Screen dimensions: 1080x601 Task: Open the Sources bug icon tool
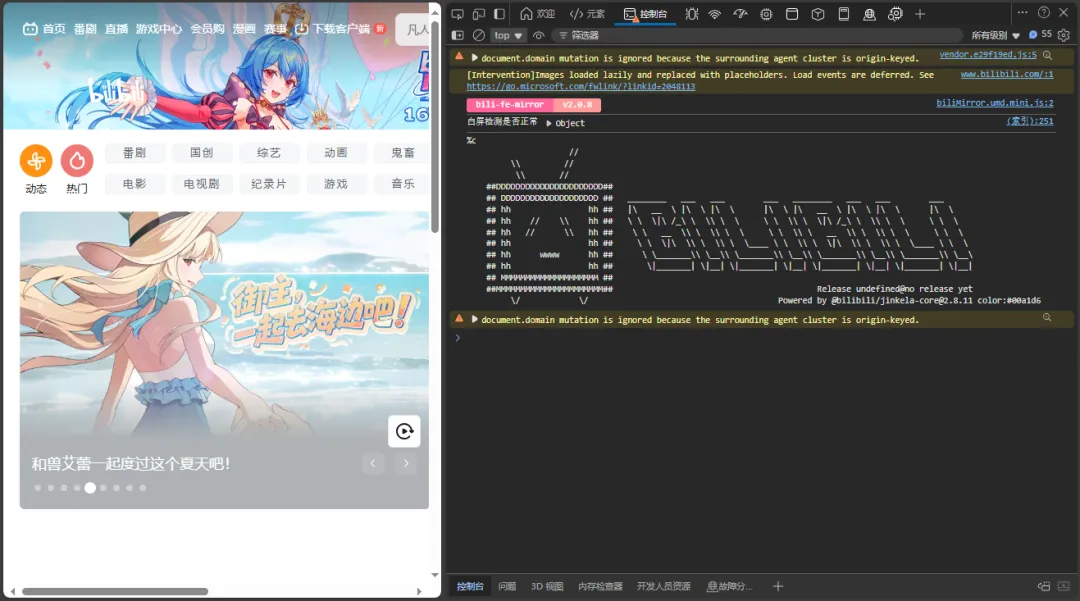[692, 14]
